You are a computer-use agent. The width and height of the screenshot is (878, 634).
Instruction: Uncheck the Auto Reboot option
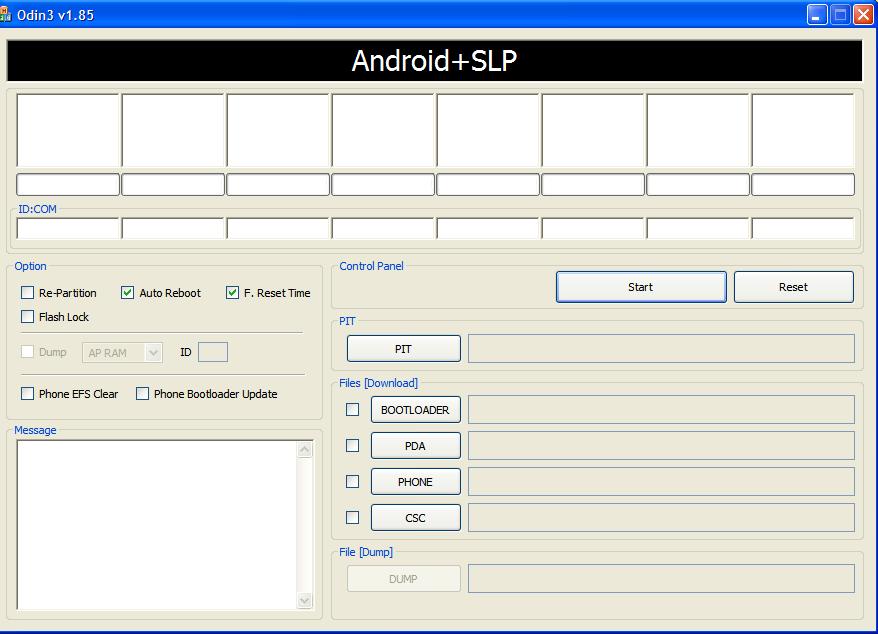[128, 292]
